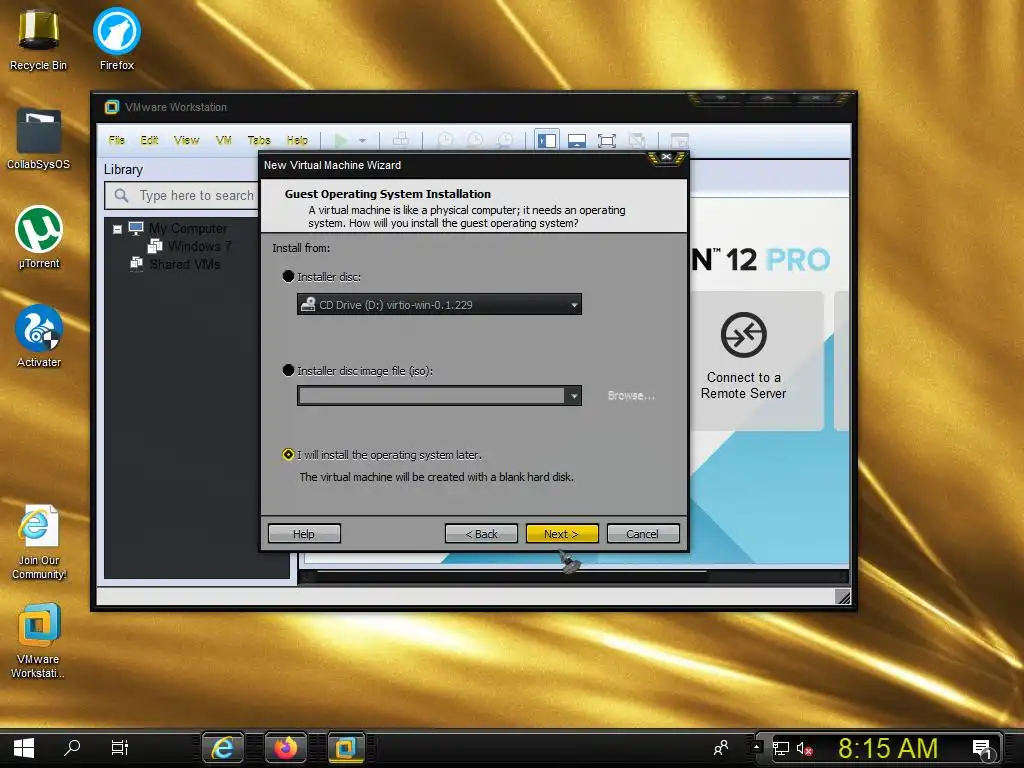
Task: Open the iso file path dropdown arrow
Action: pos(573,396)
